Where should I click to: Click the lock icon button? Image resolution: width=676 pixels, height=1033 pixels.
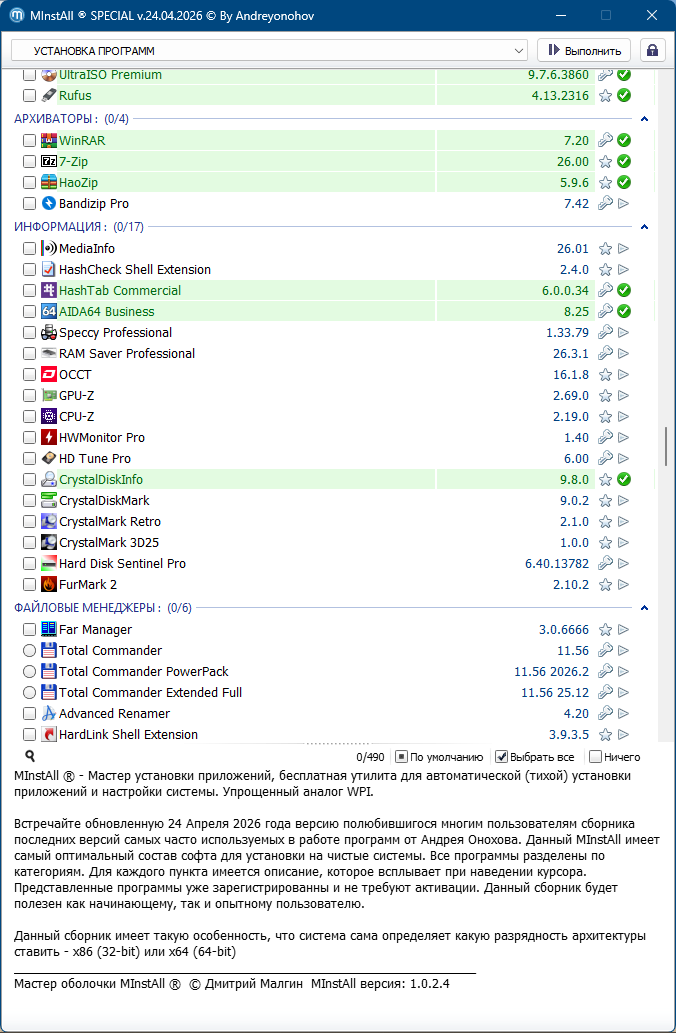(653, 50)
